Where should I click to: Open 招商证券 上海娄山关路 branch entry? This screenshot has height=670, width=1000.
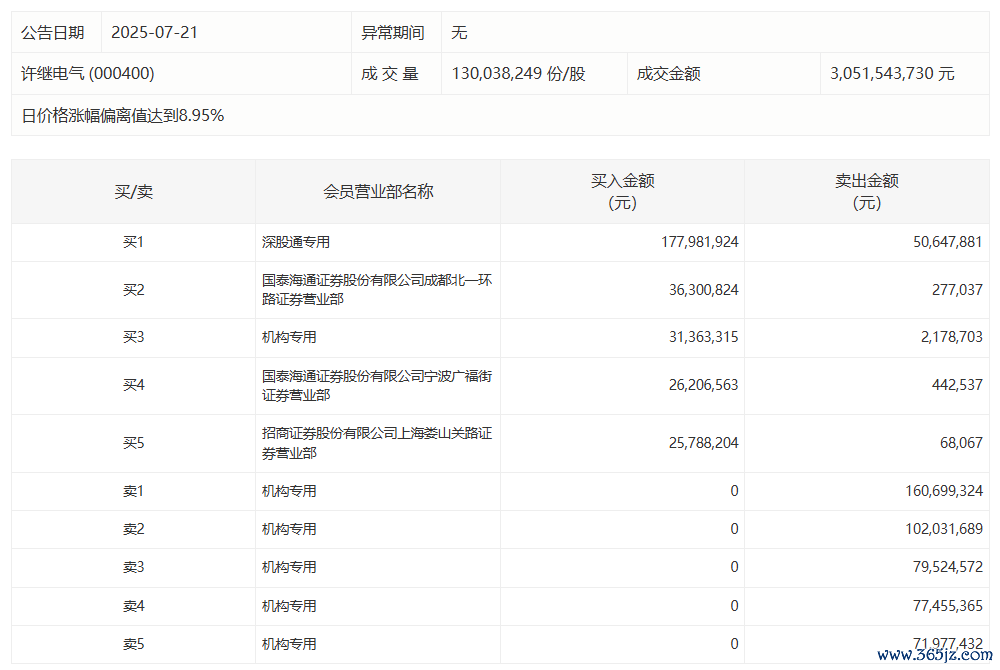pyautogui.click(x=377, y=443)
